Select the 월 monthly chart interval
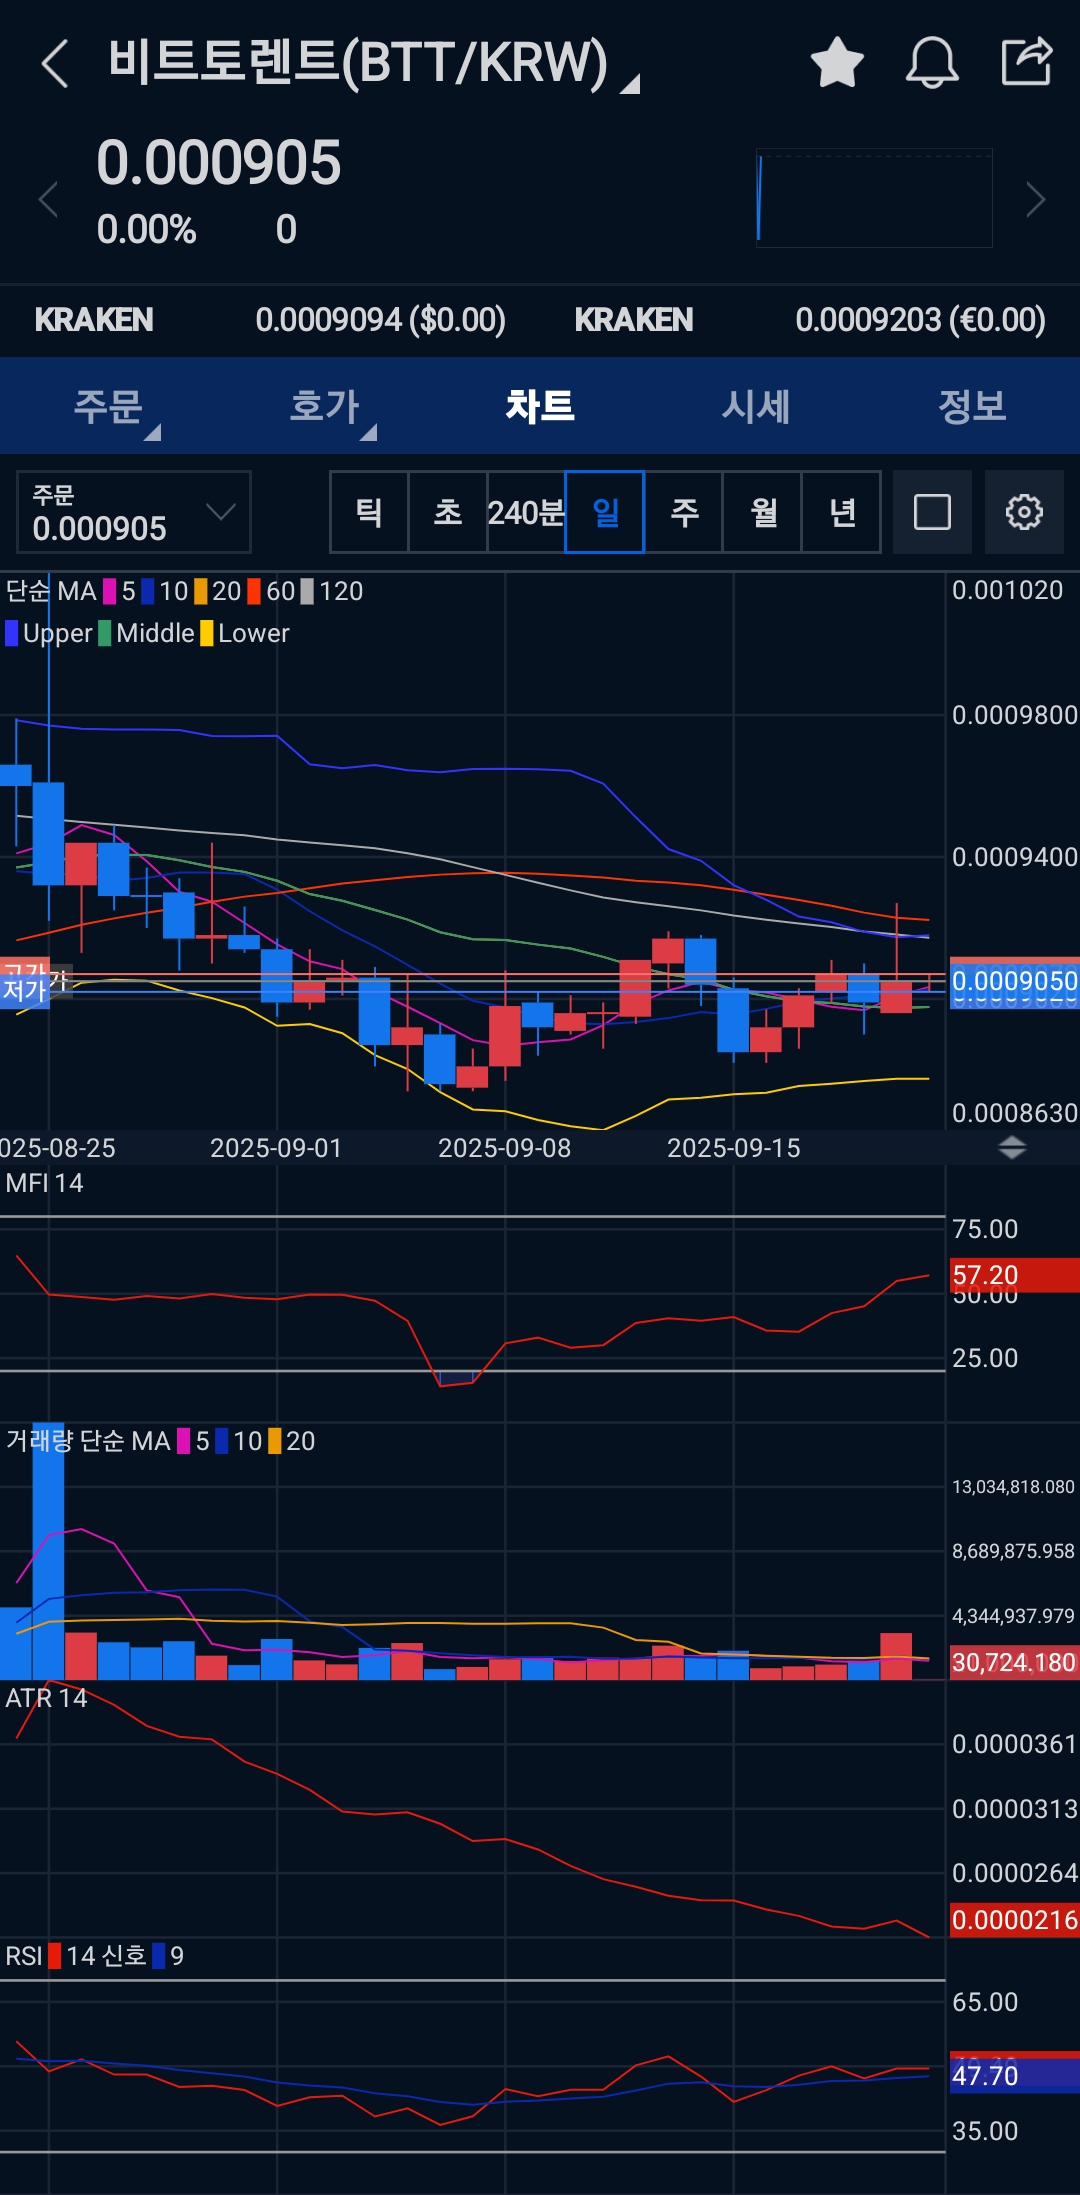This screenshot has height=2195, width=1080. [x=763, y=512]
